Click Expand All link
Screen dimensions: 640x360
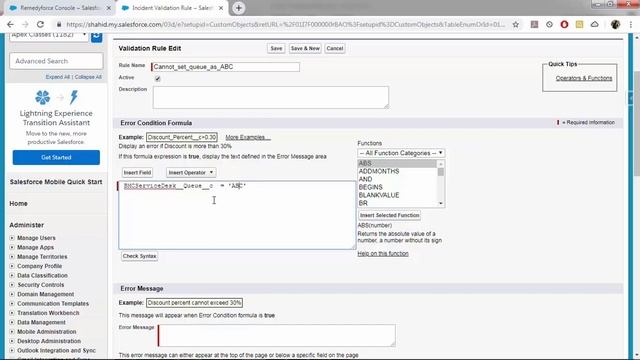pyautogui.click(x=58, y=77)
